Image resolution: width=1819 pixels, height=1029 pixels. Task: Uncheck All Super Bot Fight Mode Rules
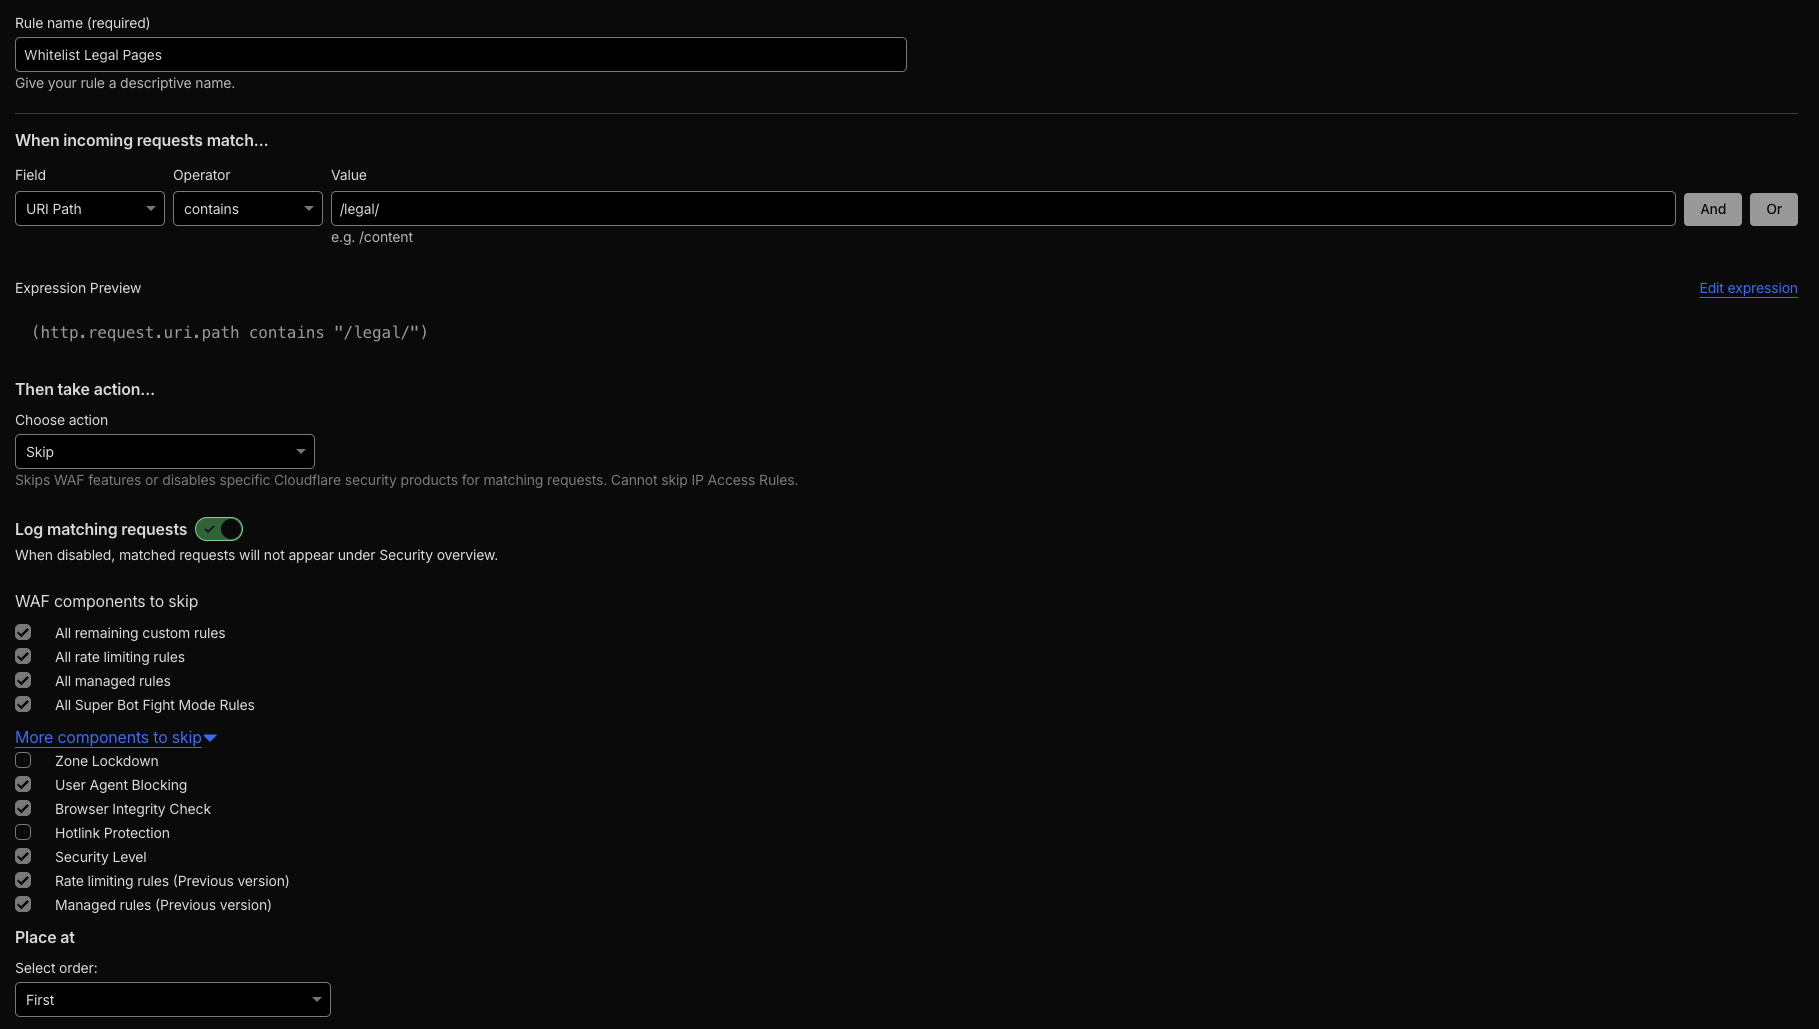pyautogui.click(x=23, y=704)
